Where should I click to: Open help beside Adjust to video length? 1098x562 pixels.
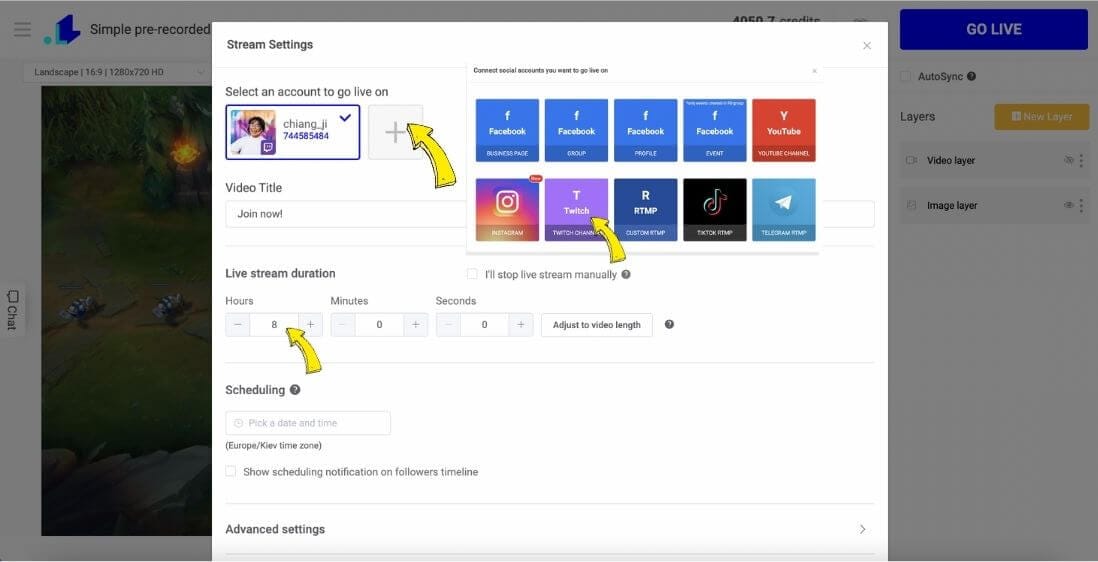pos(669,324)
